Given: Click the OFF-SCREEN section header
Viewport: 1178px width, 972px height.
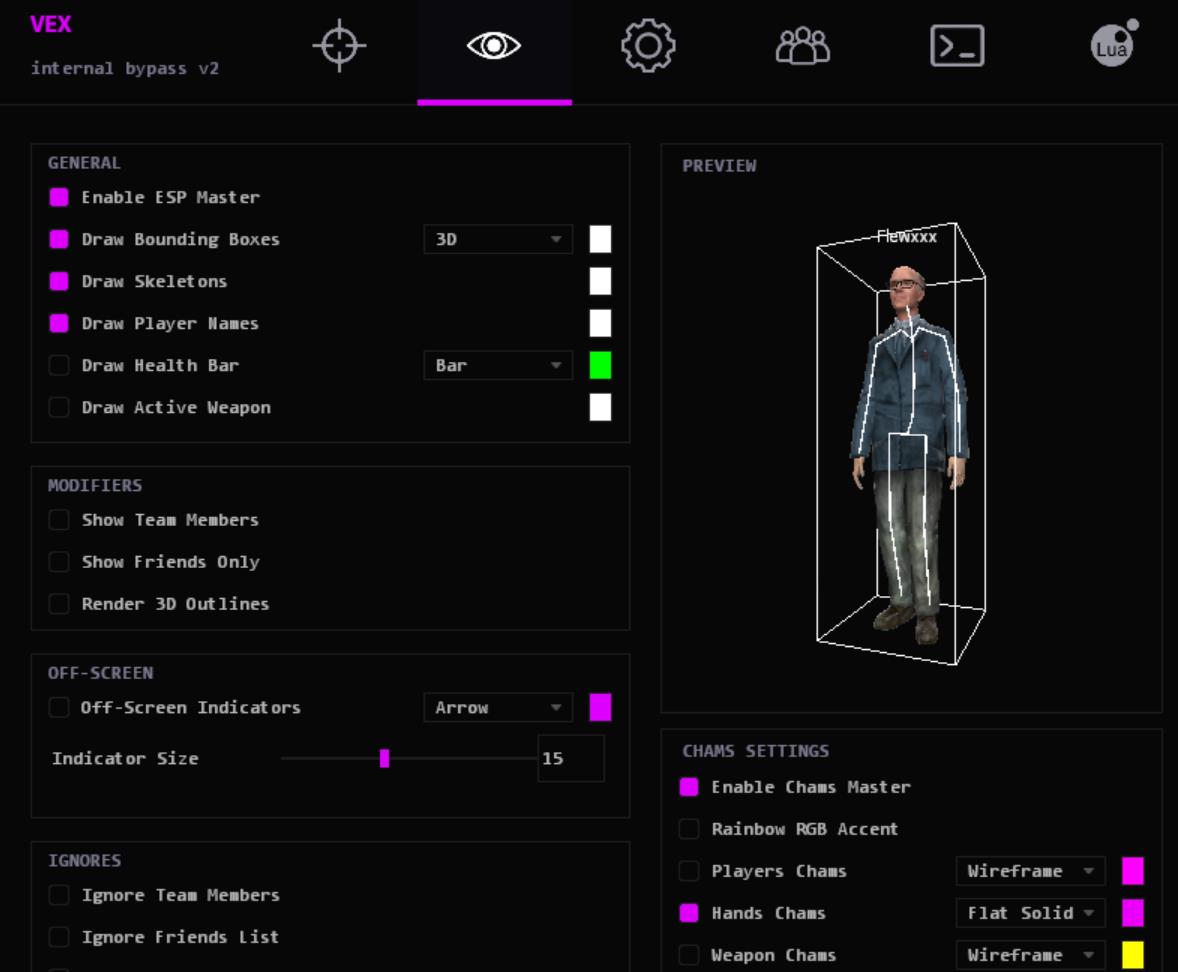Looking at the screenshot, I should coord(101,673).
